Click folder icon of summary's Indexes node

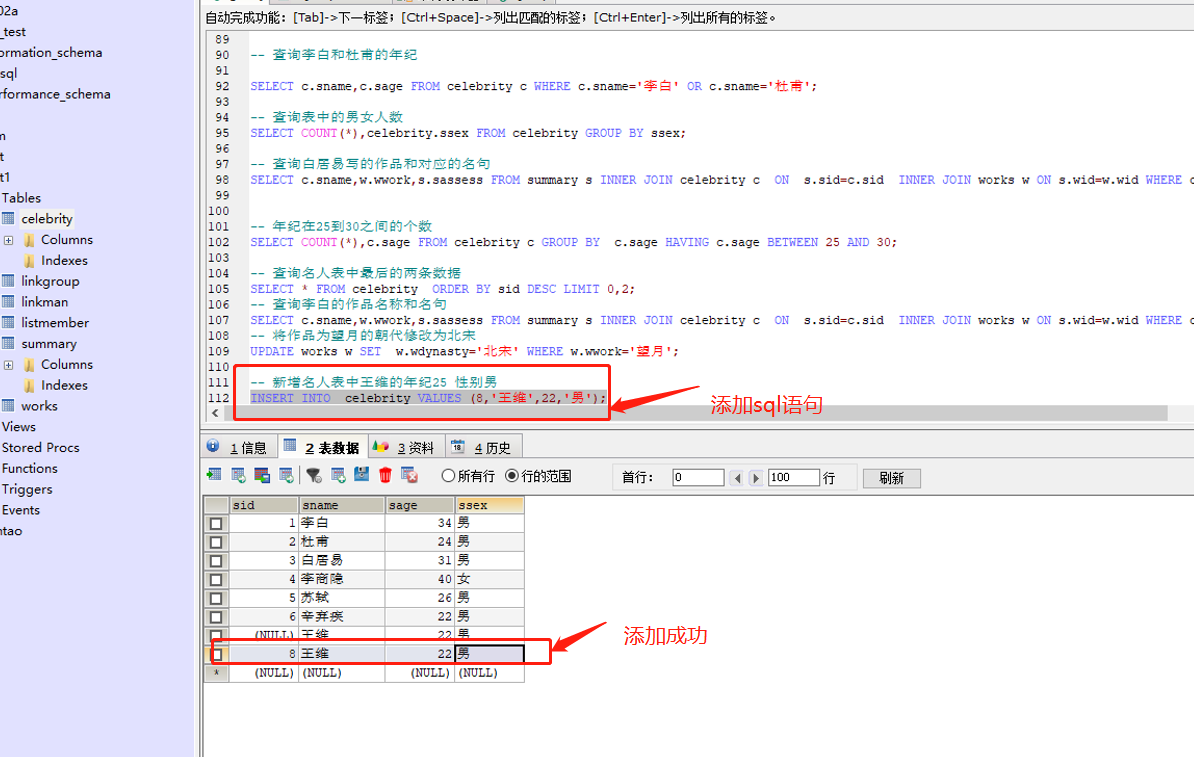(x=29, y=385)
